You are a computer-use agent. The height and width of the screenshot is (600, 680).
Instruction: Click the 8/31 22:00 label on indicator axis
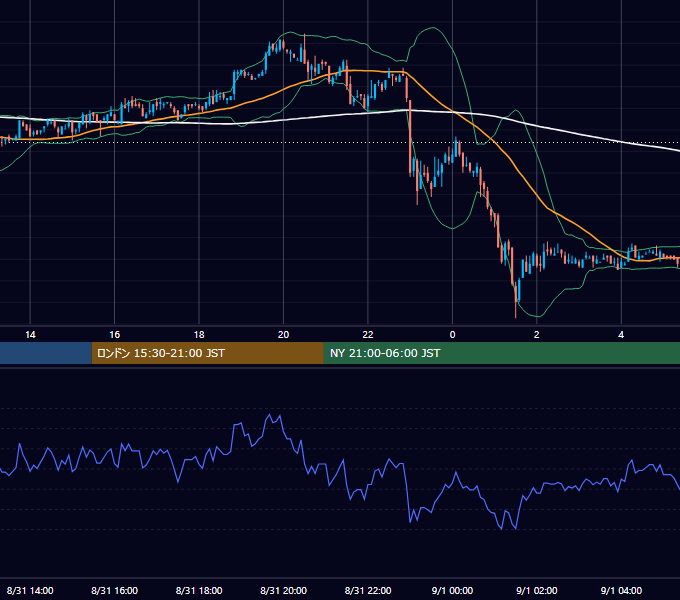tap(368, 590)
